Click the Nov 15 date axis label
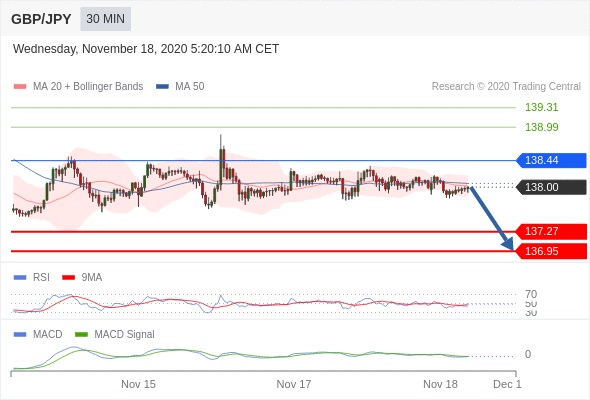590x400 pixels. (138, 384)
